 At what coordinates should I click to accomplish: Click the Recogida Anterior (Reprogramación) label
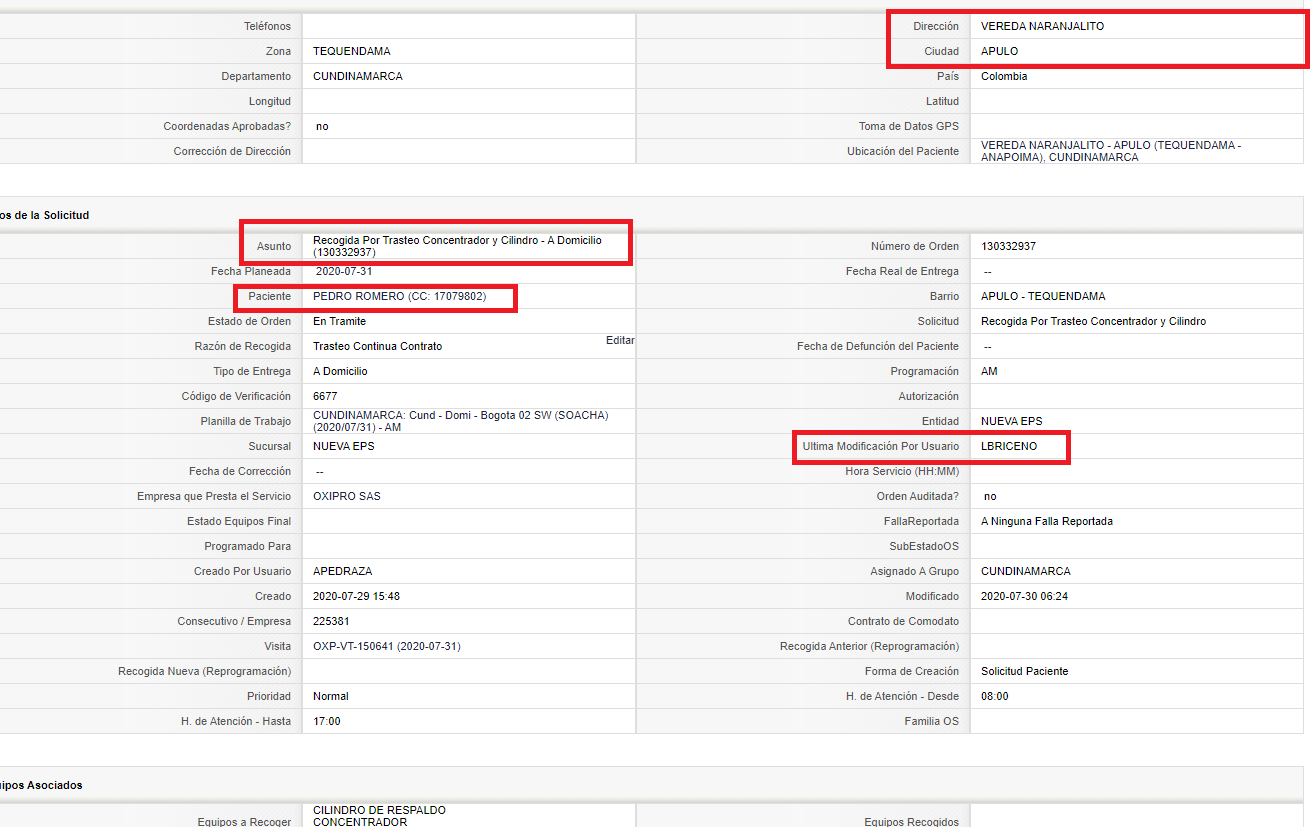point(869,646)
